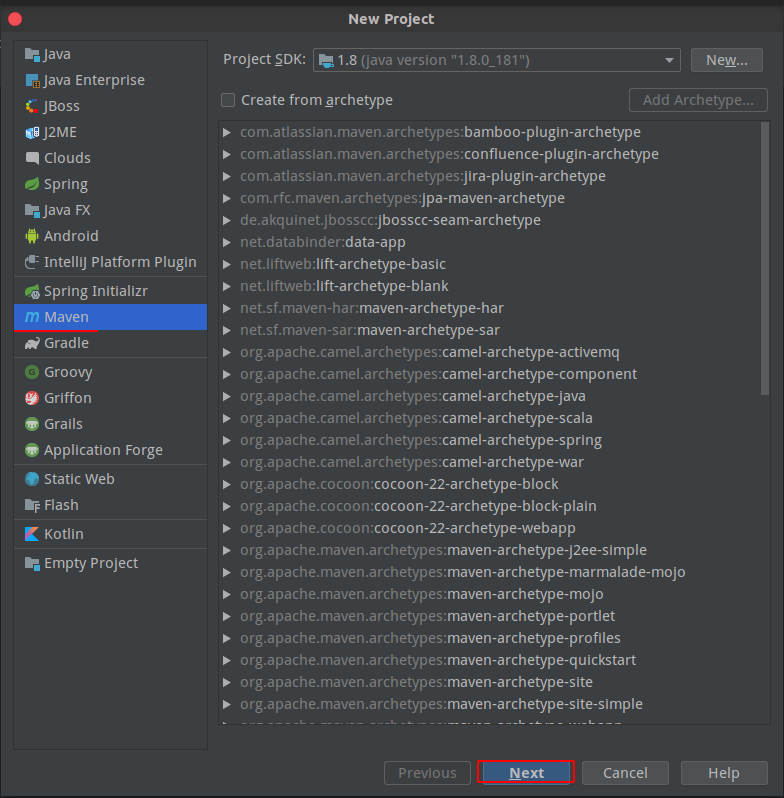Enable Create from archetype checkbox

[x=228, y=100]
